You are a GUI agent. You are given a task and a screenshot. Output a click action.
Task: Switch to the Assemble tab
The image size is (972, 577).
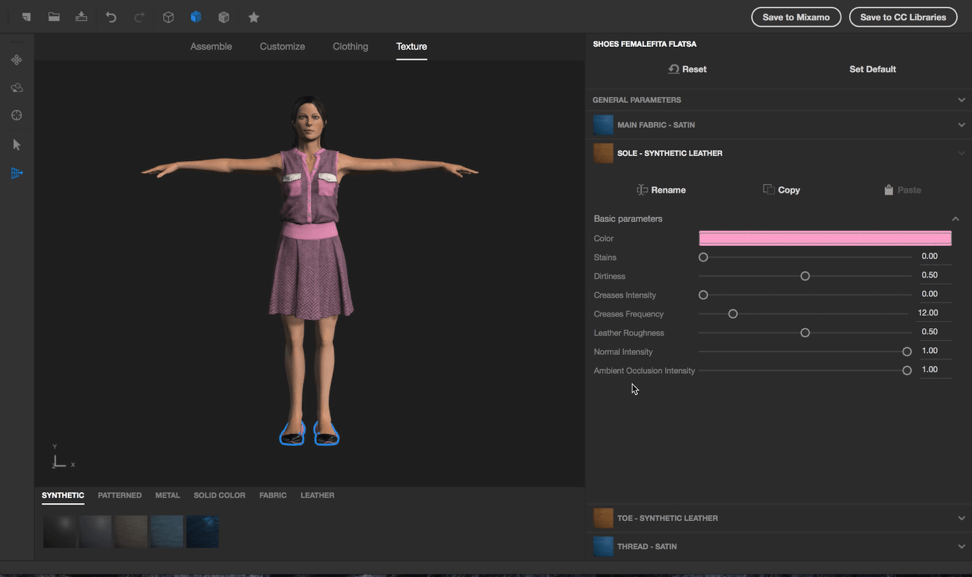pos(211,46)
